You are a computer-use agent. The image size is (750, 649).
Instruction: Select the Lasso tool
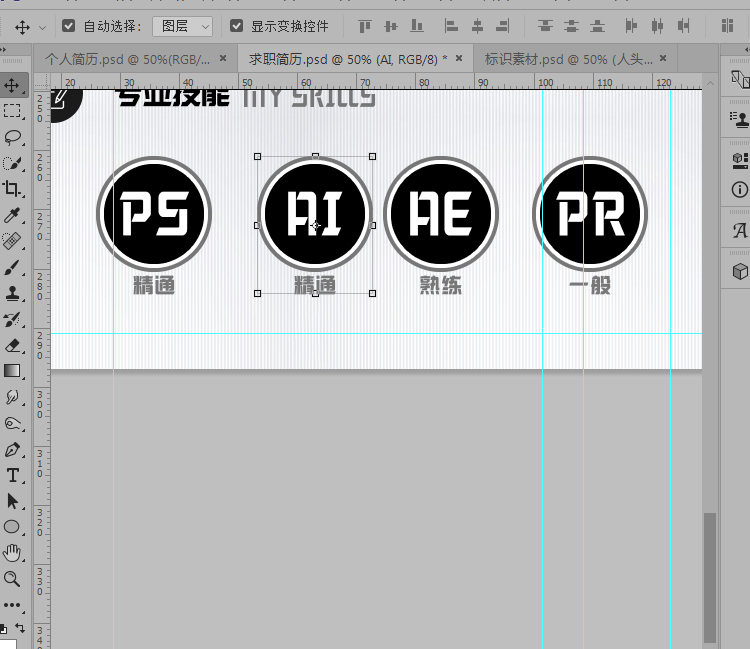(12, 137)
